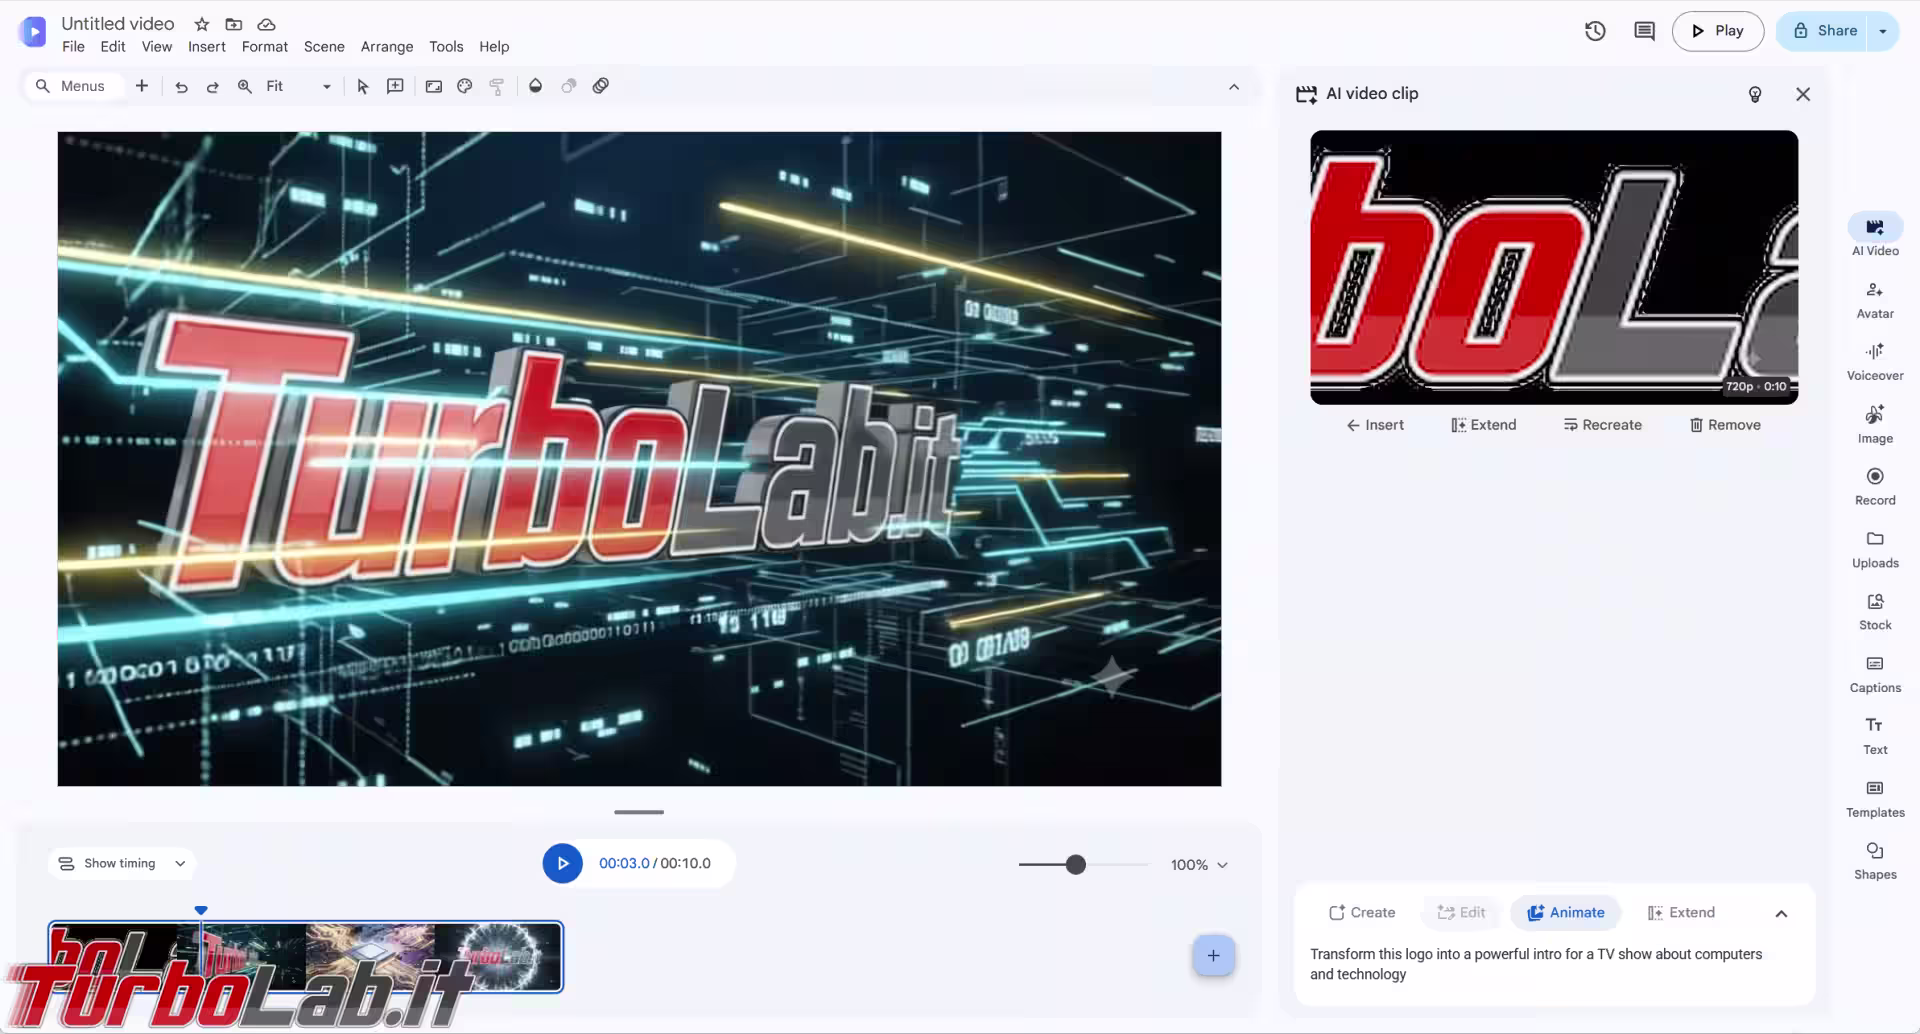
Task: Star the Untitled video document
Action: coord(202,24)
